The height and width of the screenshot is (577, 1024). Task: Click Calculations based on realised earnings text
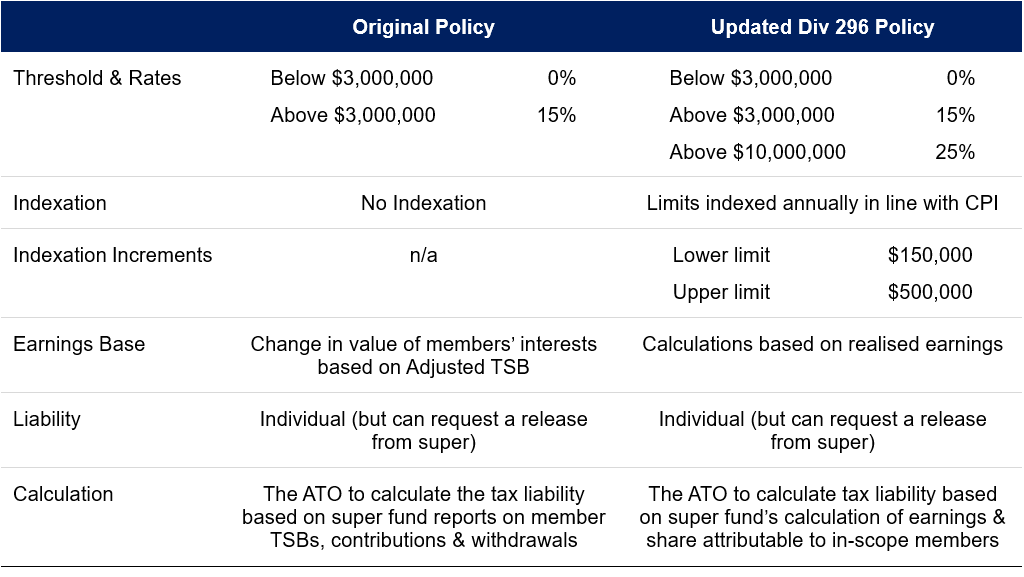pos(822,344)
